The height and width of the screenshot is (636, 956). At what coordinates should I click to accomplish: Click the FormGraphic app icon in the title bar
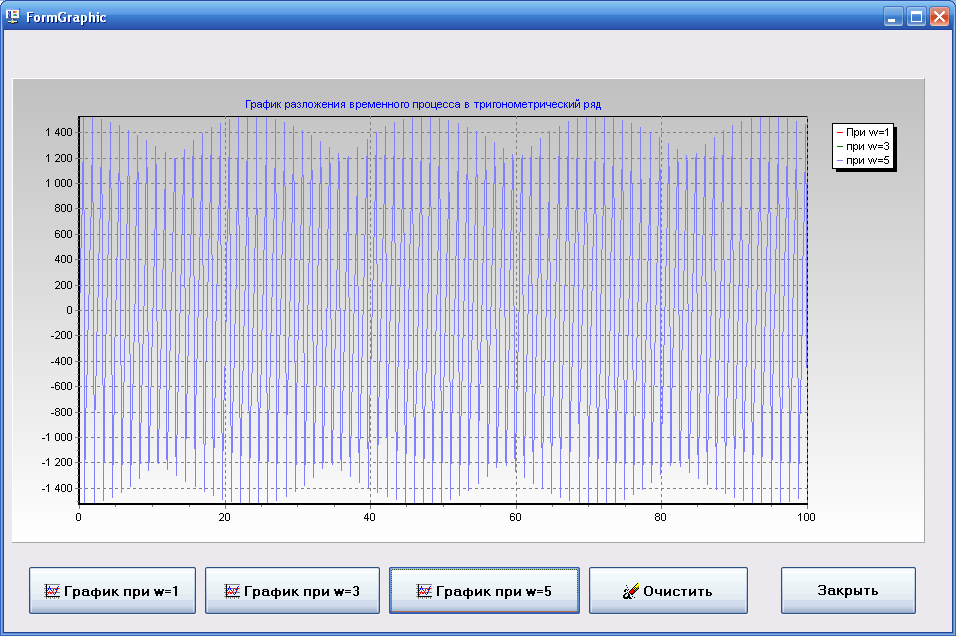click(12, 16)
